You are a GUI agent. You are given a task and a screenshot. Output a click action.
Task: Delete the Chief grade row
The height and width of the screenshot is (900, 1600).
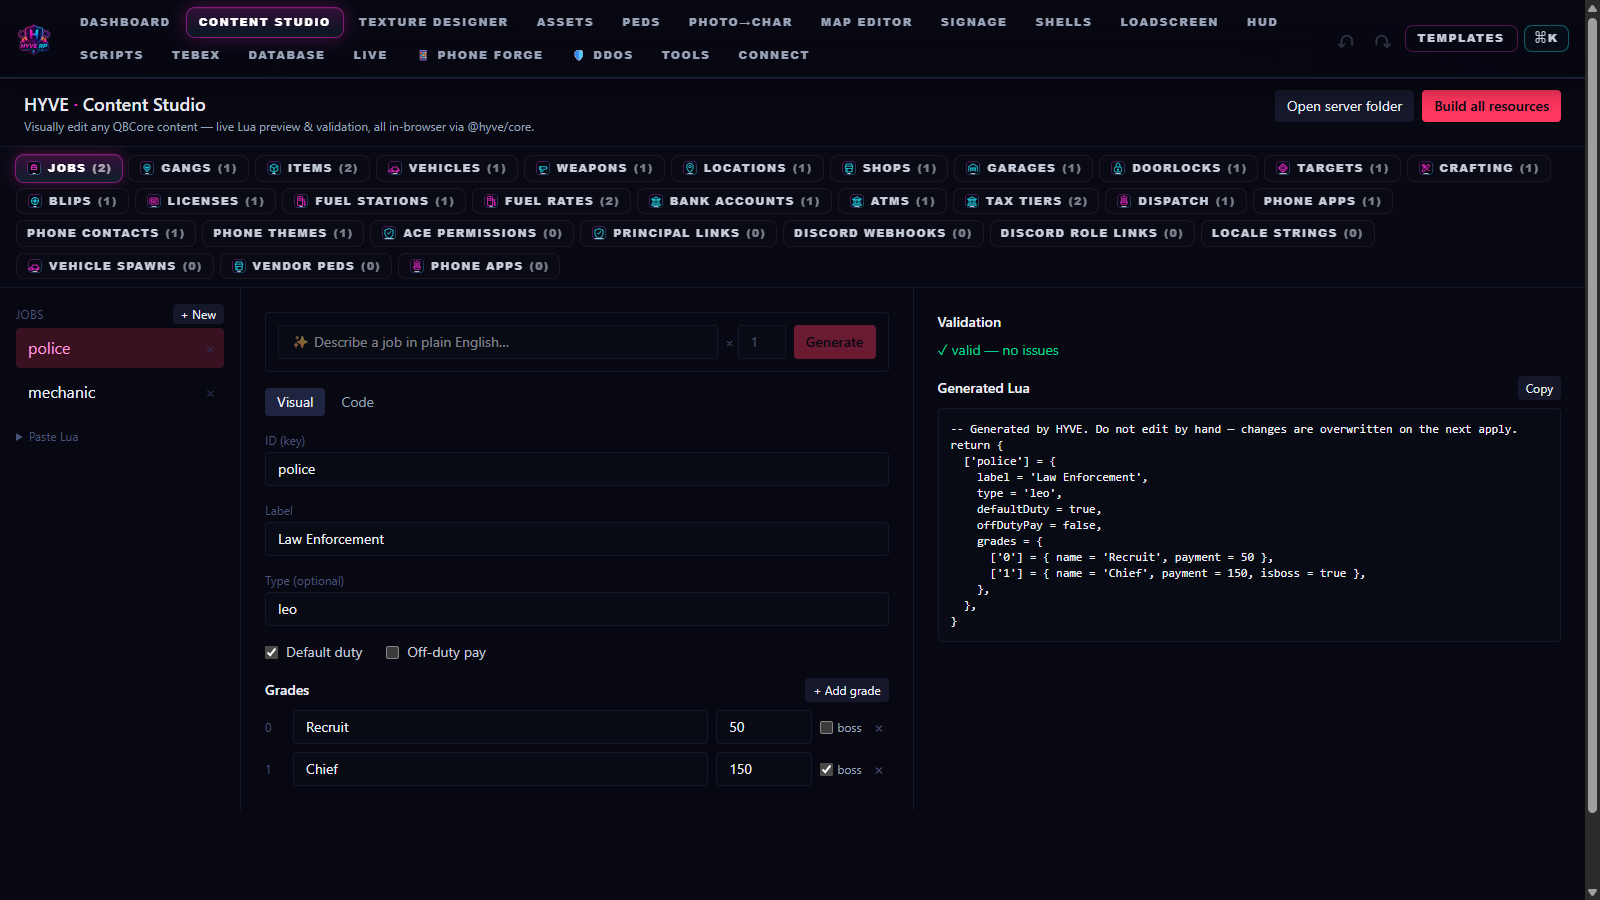[x=879, y=770]
